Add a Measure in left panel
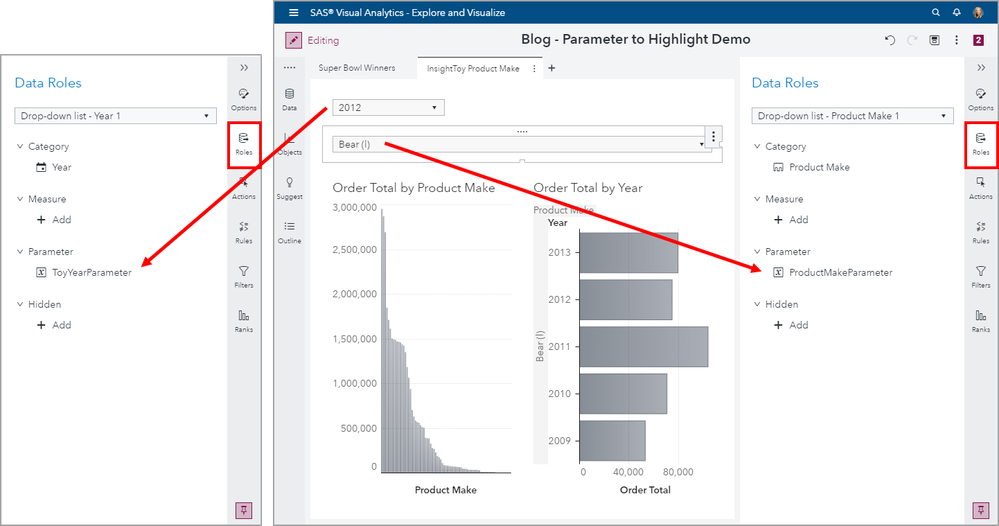The width and height of the screenshot is (999, 526). 54,220
